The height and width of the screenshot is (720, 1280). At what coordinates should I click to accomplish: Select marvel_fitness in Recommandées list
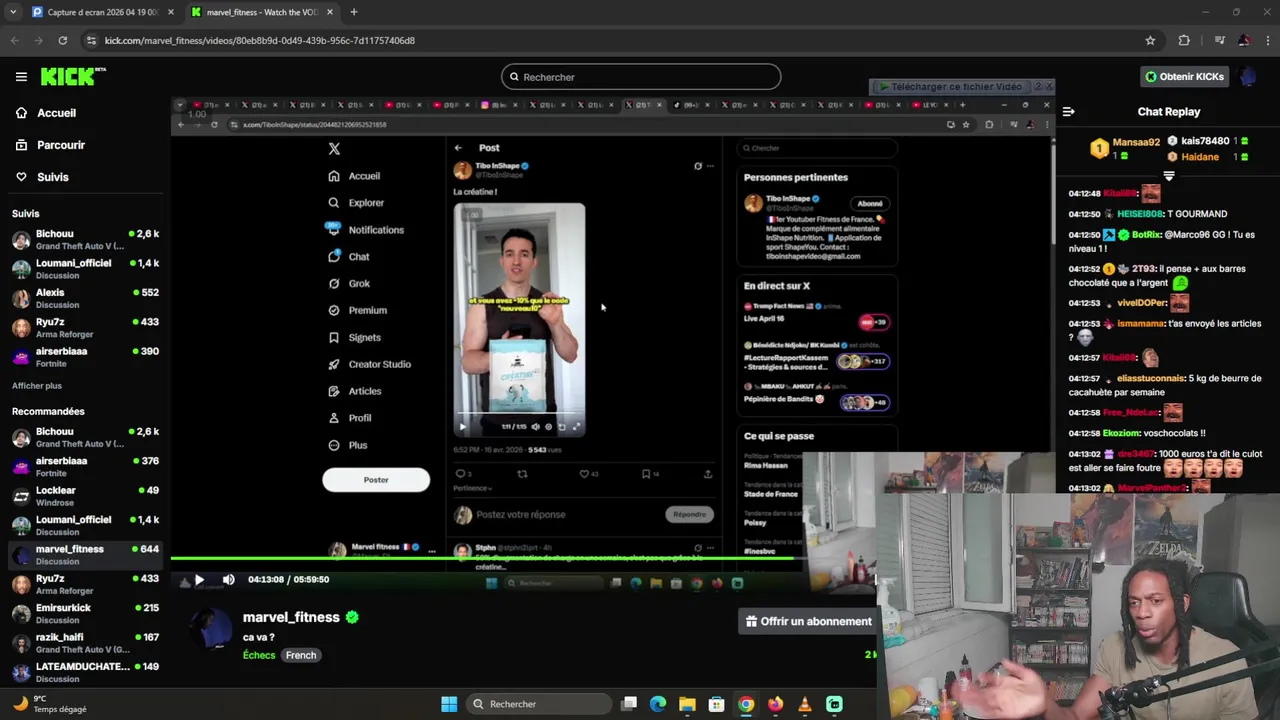[84, 555]
